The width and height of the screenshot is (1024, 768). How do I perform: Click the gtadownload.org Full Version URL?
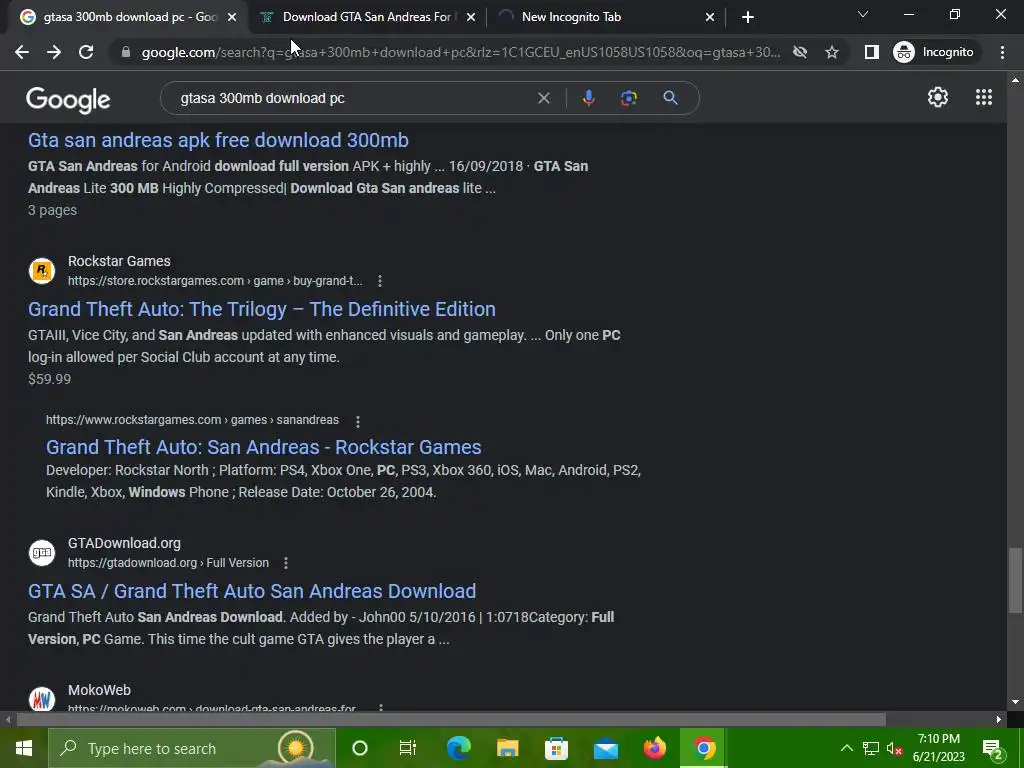(x=168, y=563)
